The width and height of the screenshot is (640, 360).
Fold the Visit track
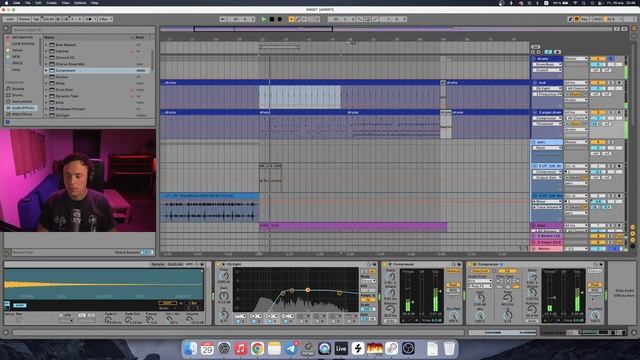[535, 83]
